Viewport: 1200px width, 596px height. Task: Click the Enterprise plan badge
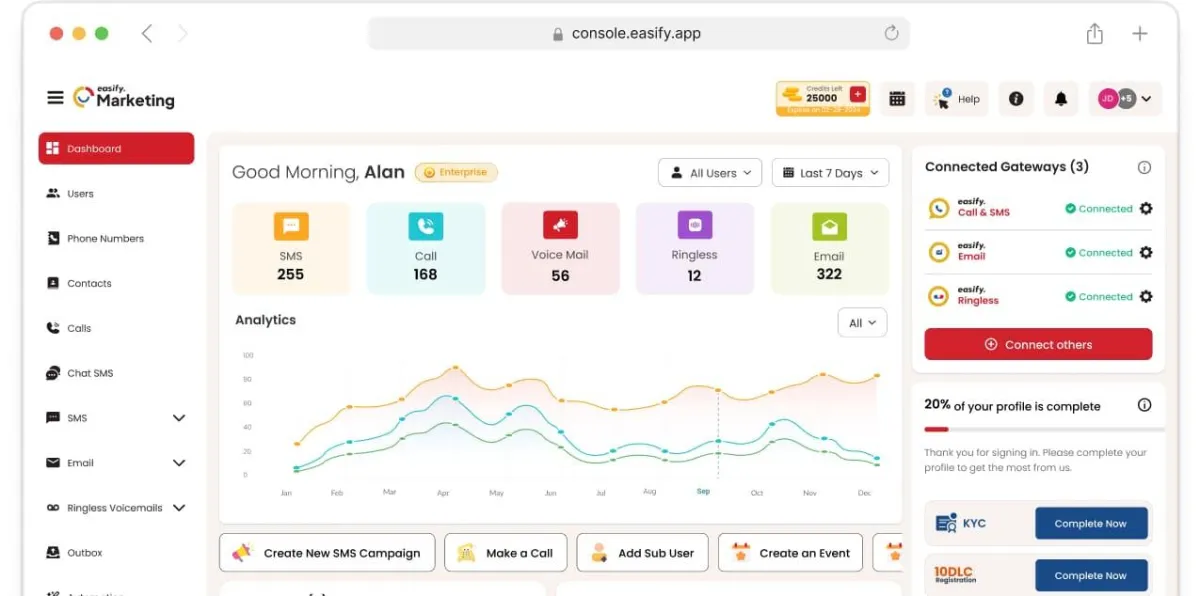[456, 172]
